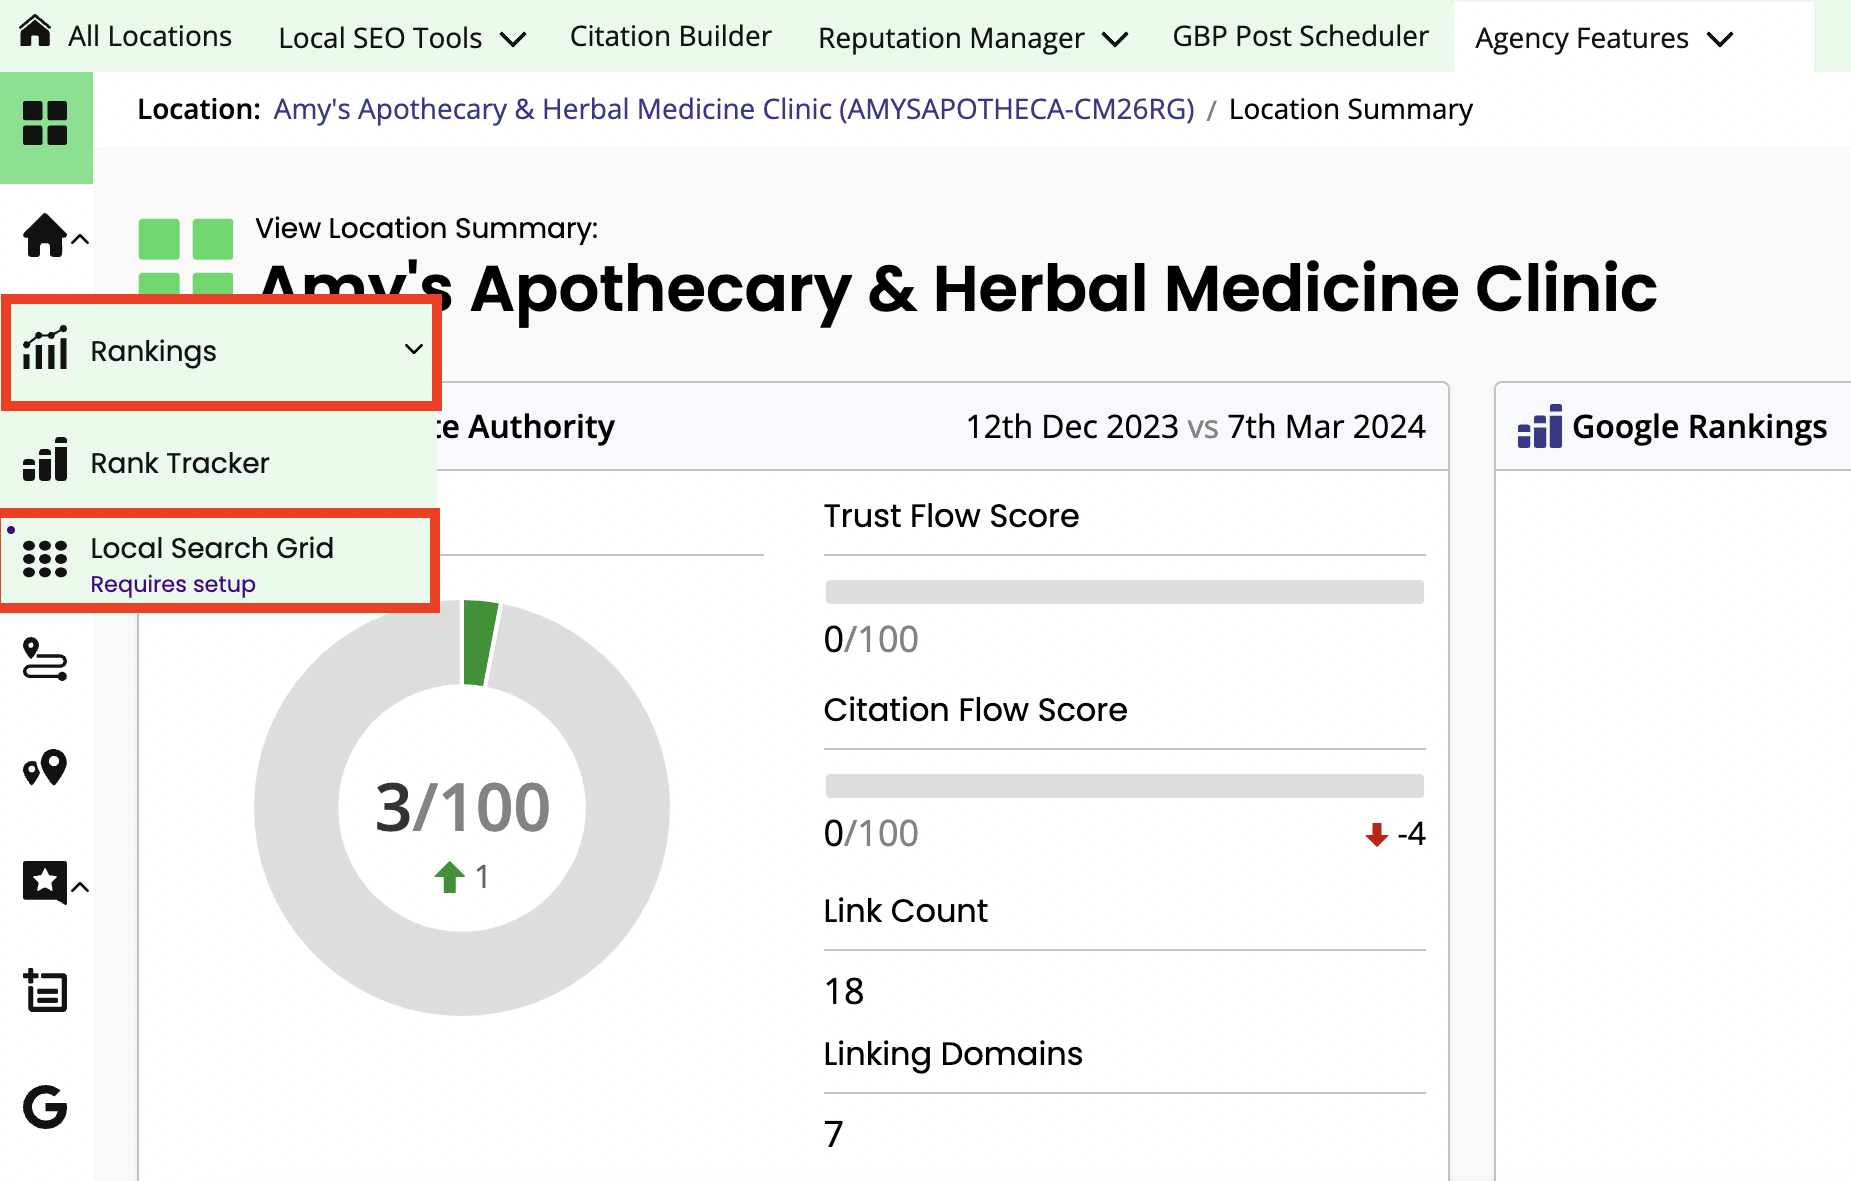Click the green dashboard grid icon in sidebar
1851x1181 pixels.
[45, 124]
